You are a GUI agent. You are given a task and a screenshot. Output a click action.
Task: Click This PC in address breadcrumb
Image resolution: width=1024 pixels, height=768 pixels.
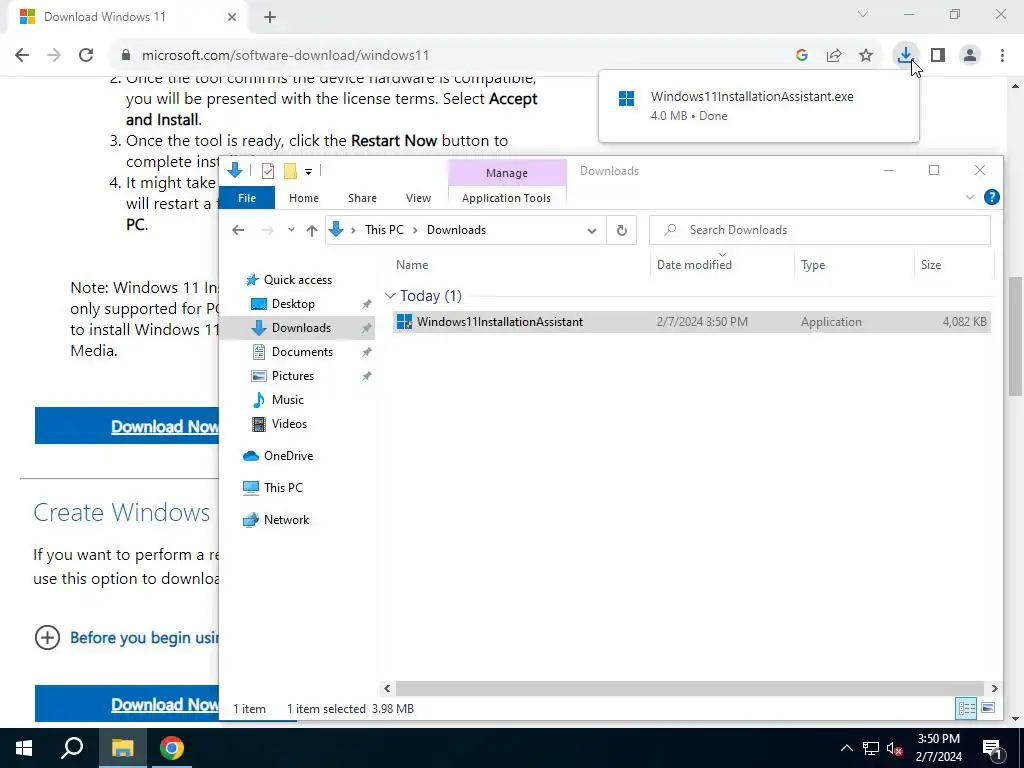(x=384, y=230)
